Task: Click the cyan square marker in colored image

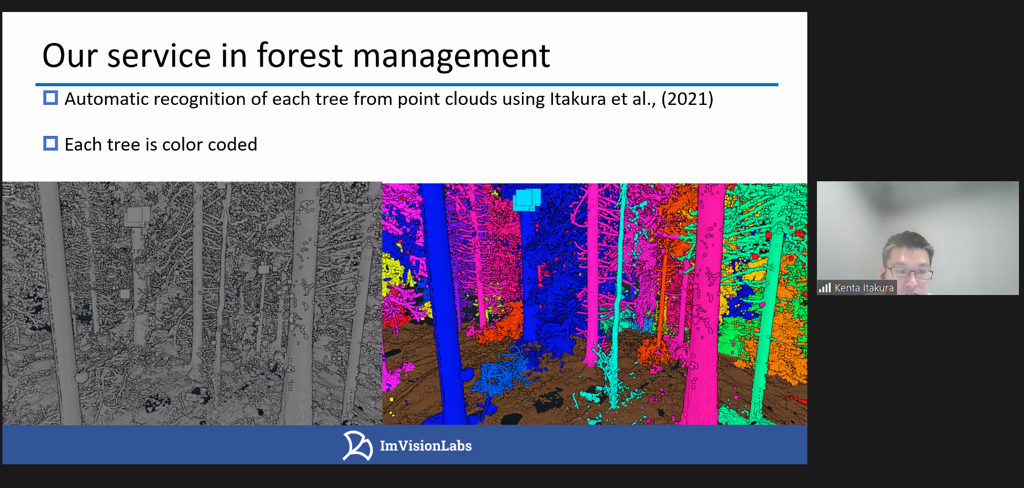Action: (x=526, y=199)
